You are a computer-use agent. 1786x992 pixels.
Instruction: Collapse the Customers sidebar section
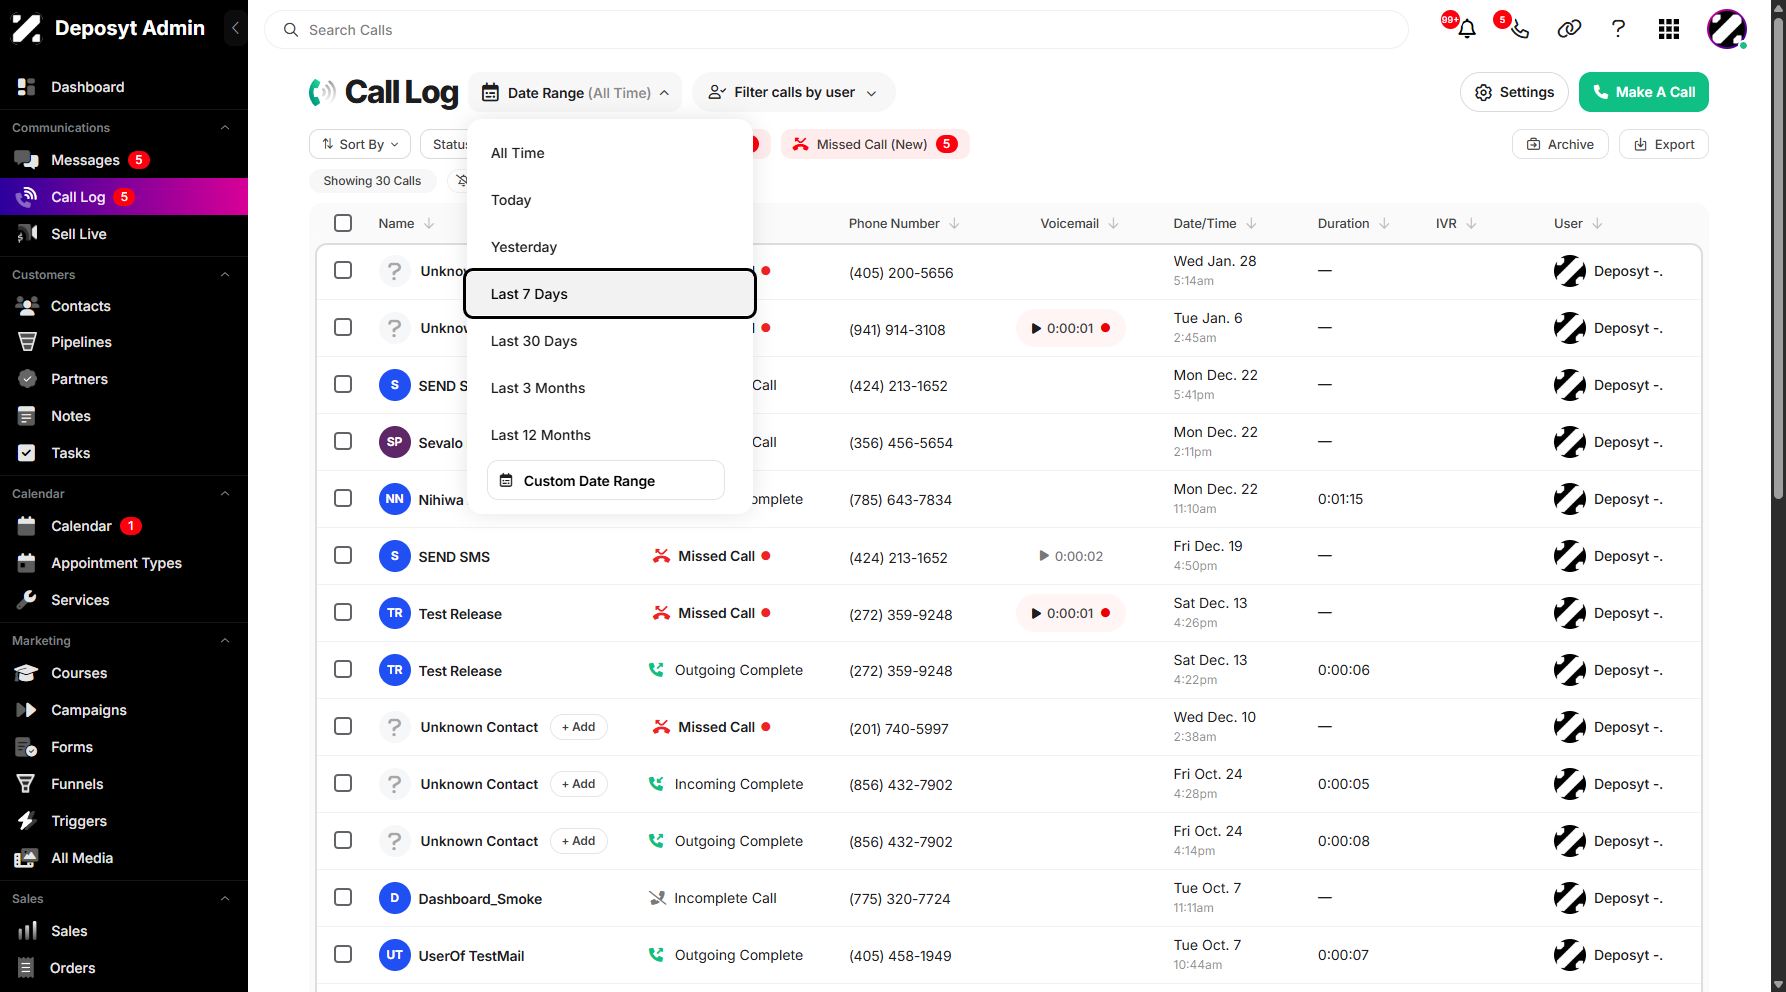(225, 274)
